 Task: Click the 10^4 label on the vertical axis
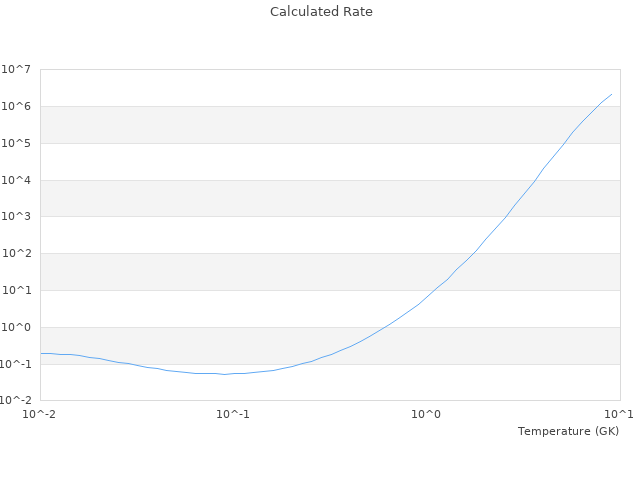tap(17, 181)
